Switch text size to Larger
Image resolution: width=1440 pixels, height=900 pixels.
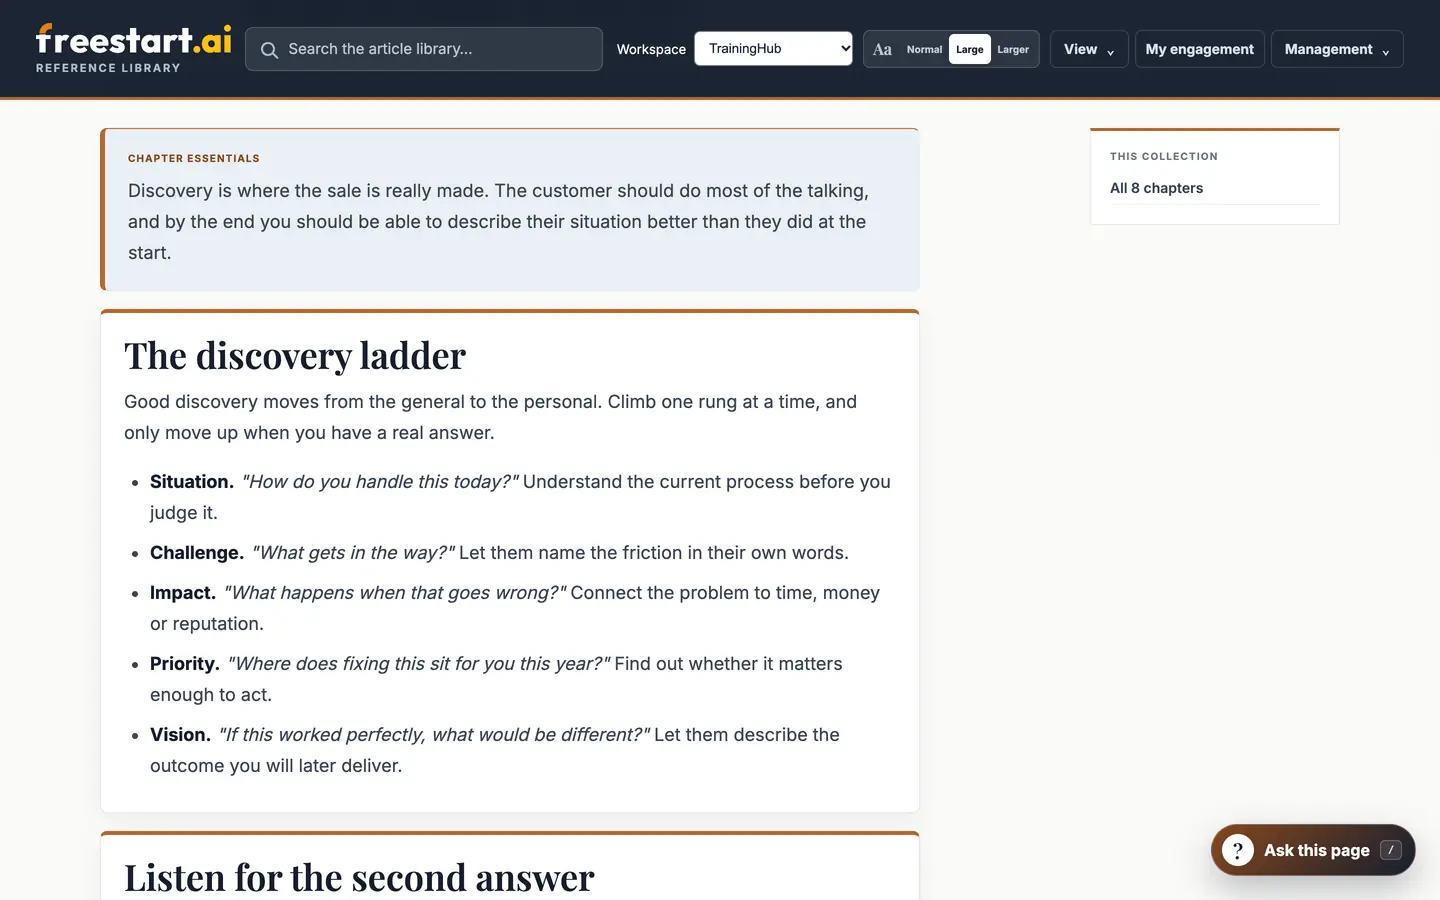tap(1013, 49)
